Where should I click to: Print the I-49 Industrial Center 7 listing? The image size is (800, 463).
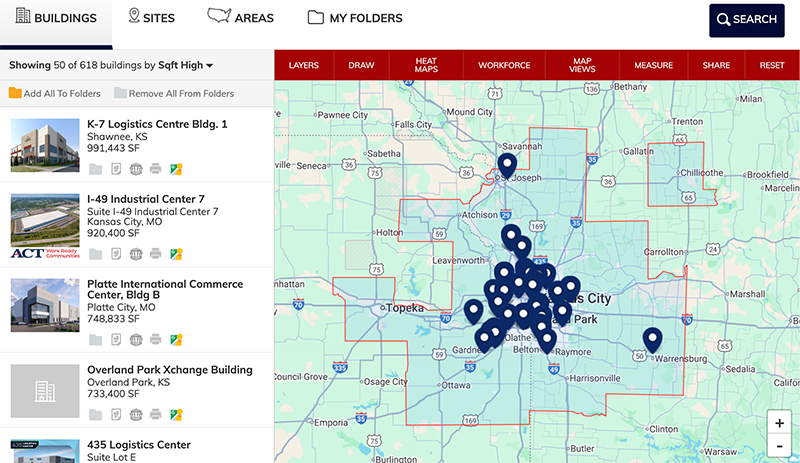coord(156,254)
